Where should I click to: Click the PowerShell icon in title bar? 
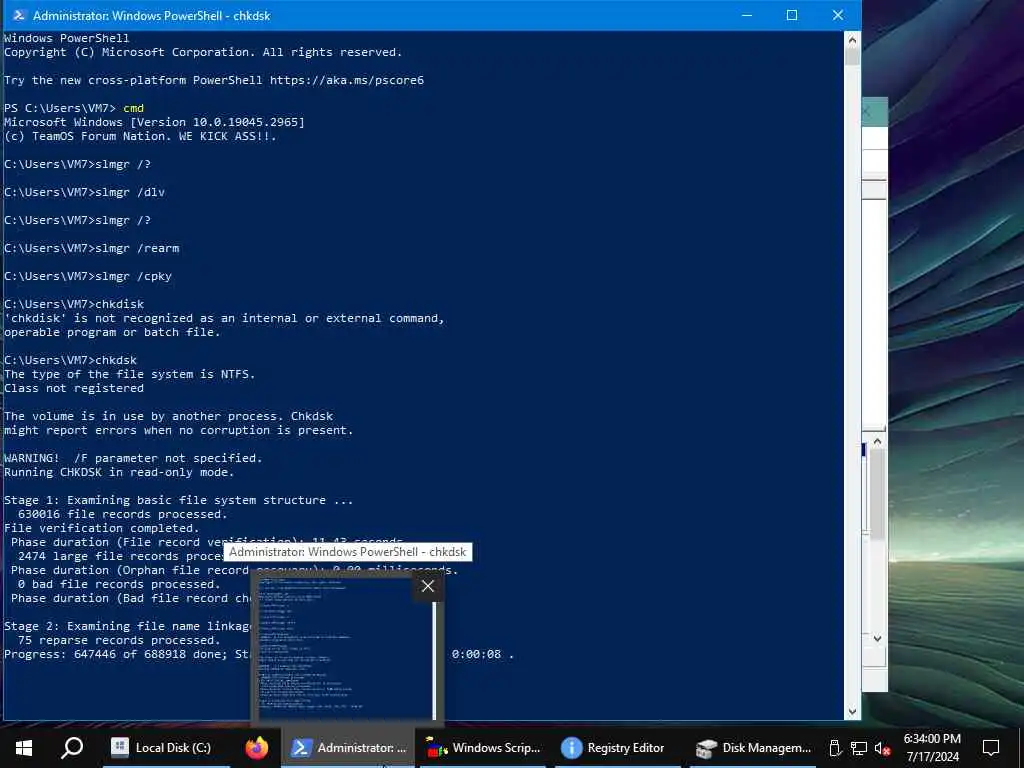pos(19,15)
